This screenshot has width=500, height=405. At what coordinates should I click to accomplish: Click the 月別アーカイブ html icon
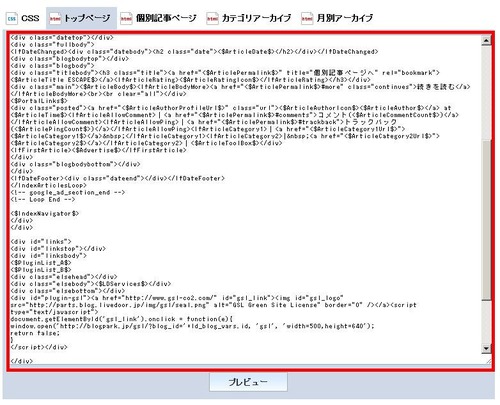pyautogui.click(x=307, y=18)
